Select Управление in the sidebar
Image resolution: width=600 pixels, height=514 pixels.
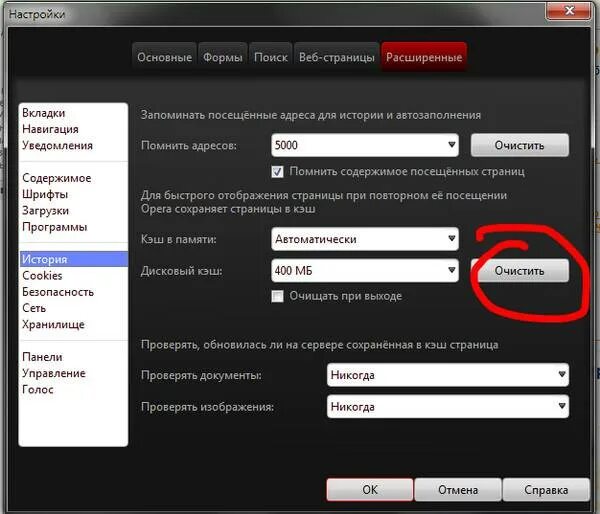tap(73, 373)
